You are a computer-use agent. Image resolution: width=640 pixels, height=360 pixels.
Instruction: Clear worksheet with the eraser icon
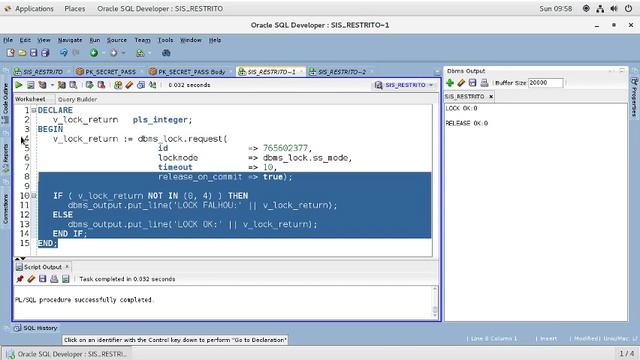129,85
